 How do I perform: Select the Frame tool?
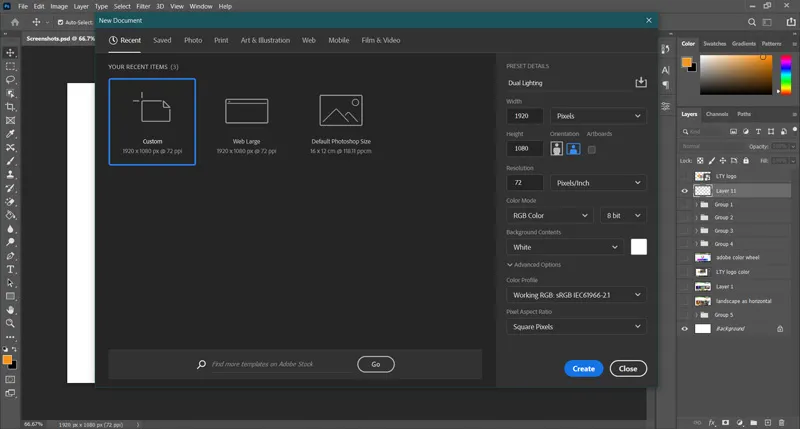[10, 120]
